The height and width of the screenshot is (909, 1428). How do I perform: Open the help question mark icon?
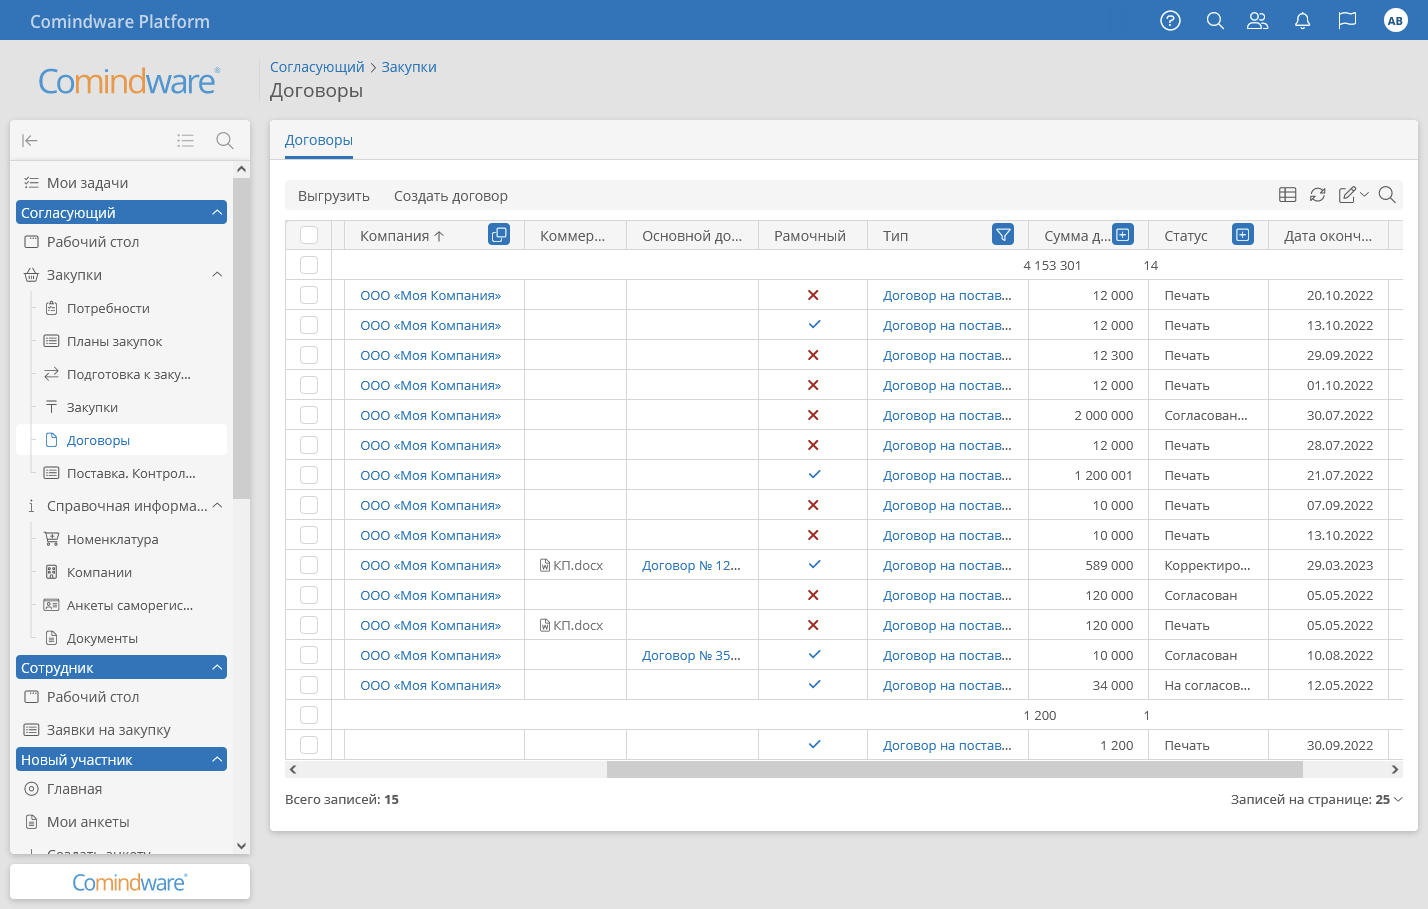pyautogui.click(x=1170, y=20)
